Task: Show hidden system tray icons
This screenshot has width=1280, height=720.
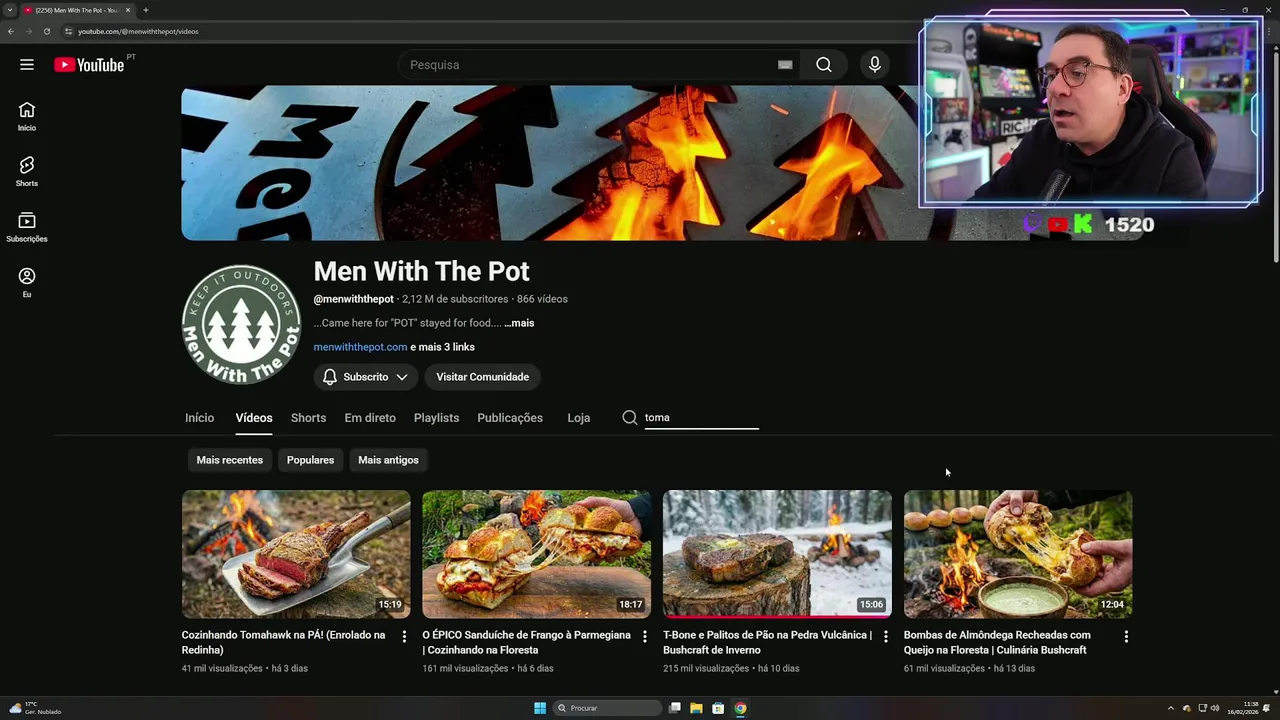Action: click(x=1171, y=708)
